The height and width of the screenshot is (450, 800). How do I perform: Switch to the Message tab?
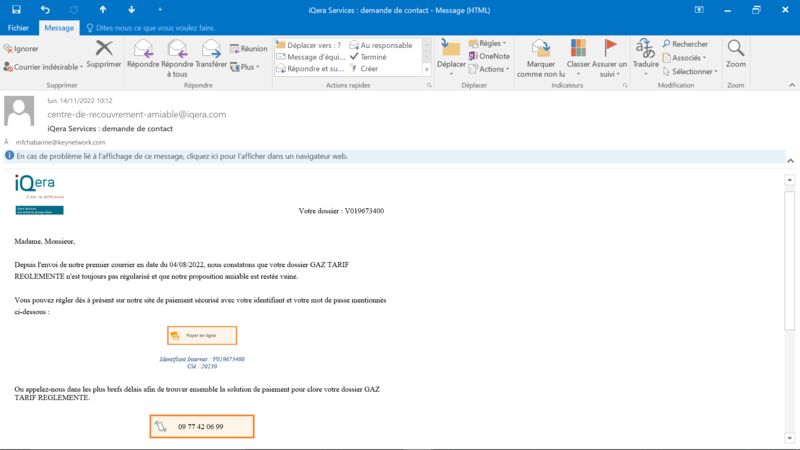[59, 28]
